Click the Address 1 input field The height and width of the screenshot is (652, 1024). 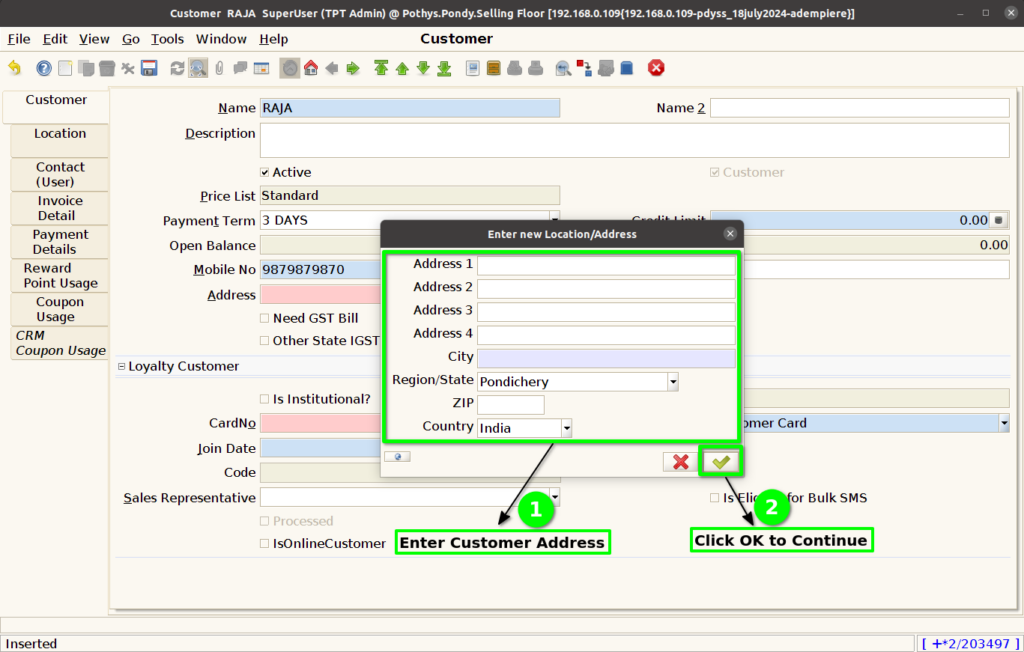point(606,265)
